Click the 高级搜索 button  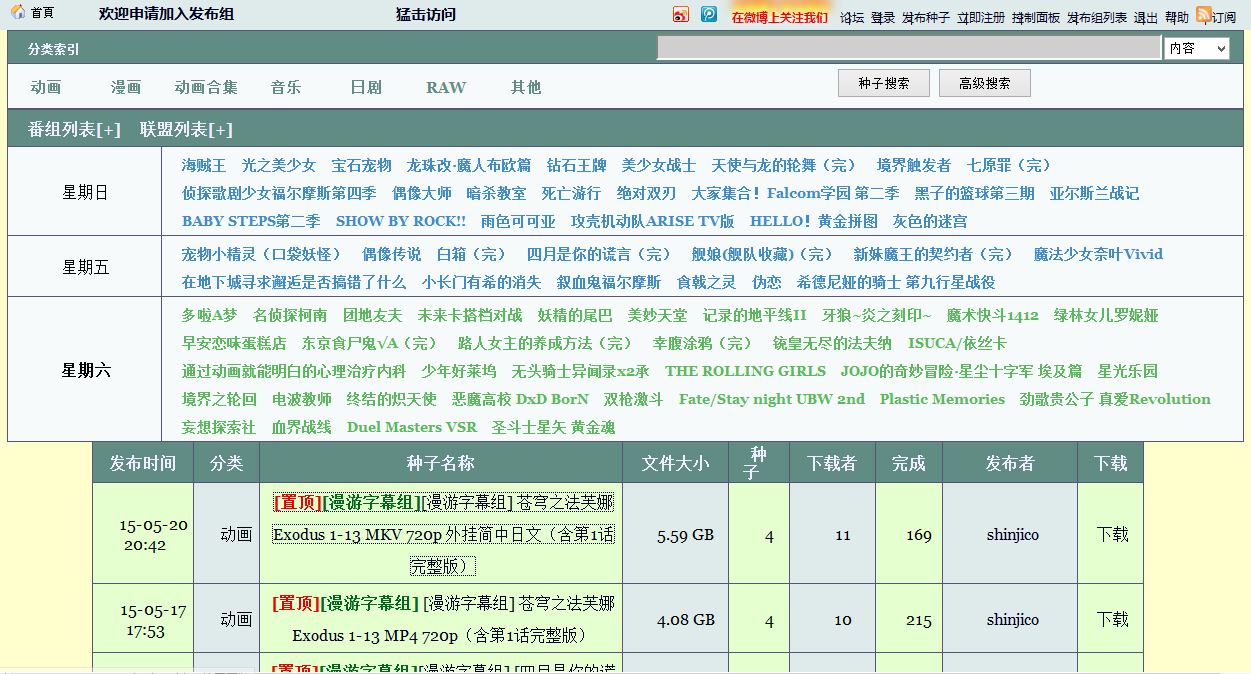point(985,83)
